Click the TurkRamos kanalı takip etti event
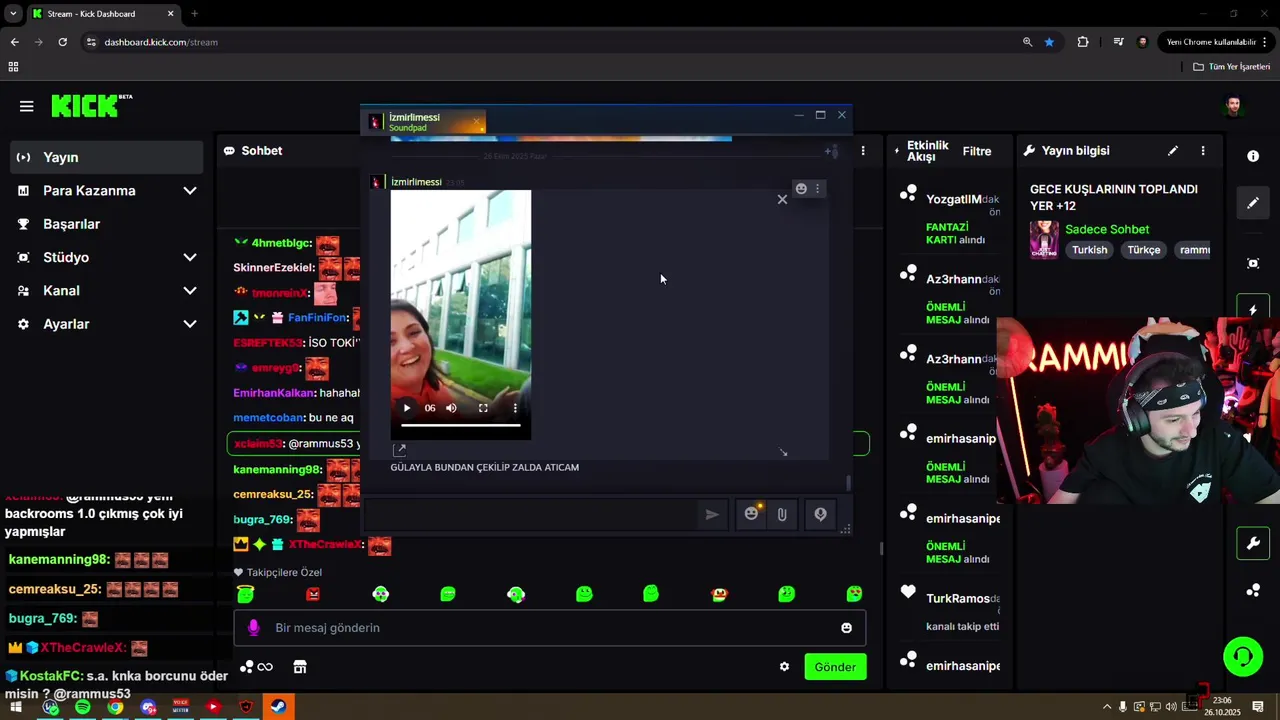The height and width of the screenshot is (720, 1280). point(948,612)
